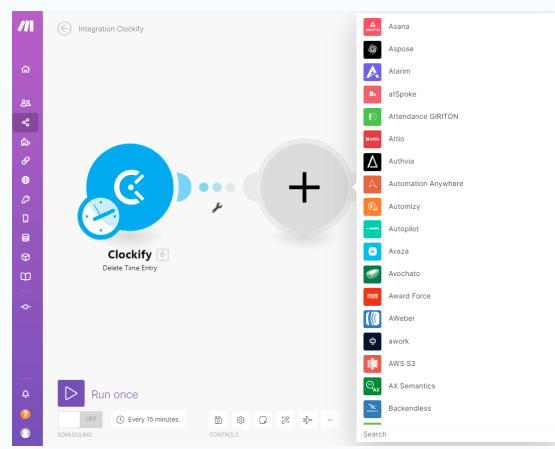Click the auto-align magic wand icon

pos(285,420)
